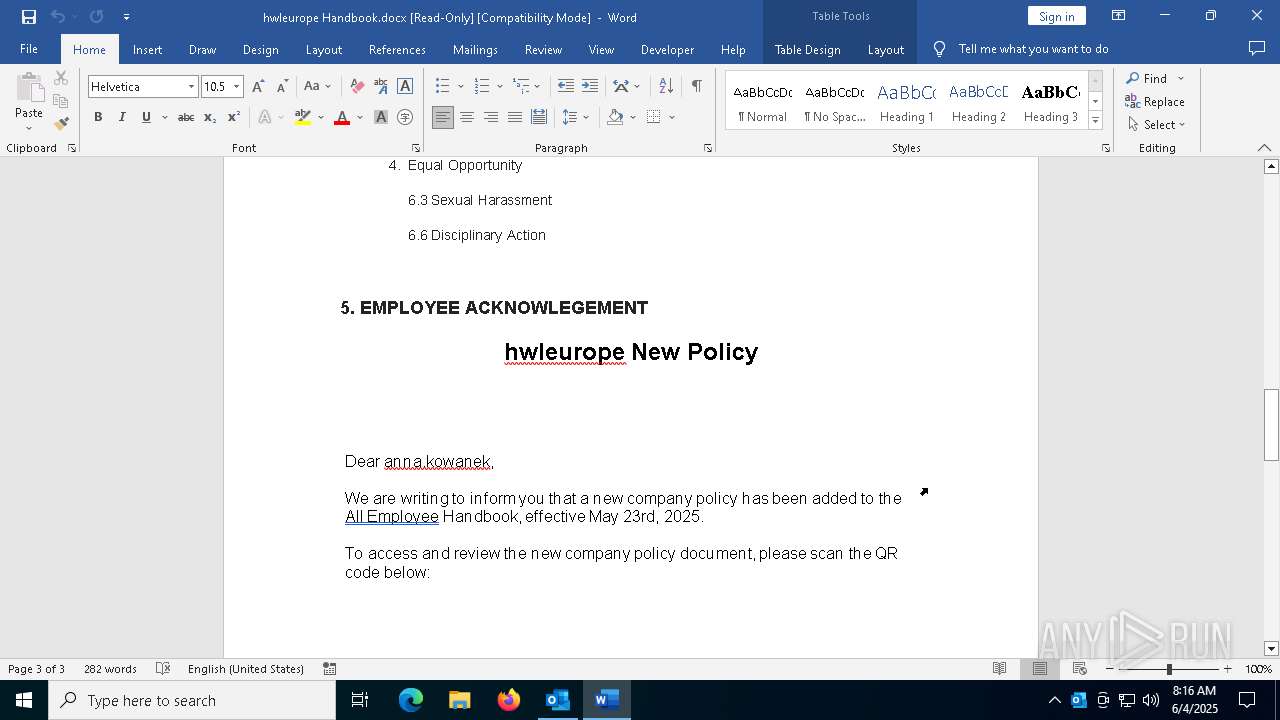Decrease font size with the Shrink Font icon
This screenshot has height=720, width=1280.
click(282, 87)
